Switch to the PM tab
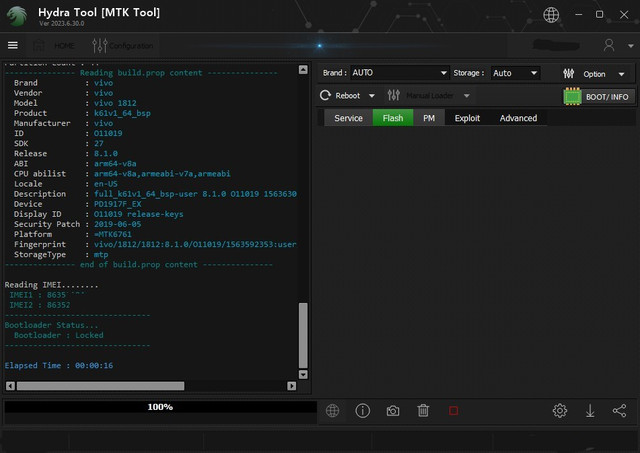The image size is (640, 453). [x=429, y=118]
